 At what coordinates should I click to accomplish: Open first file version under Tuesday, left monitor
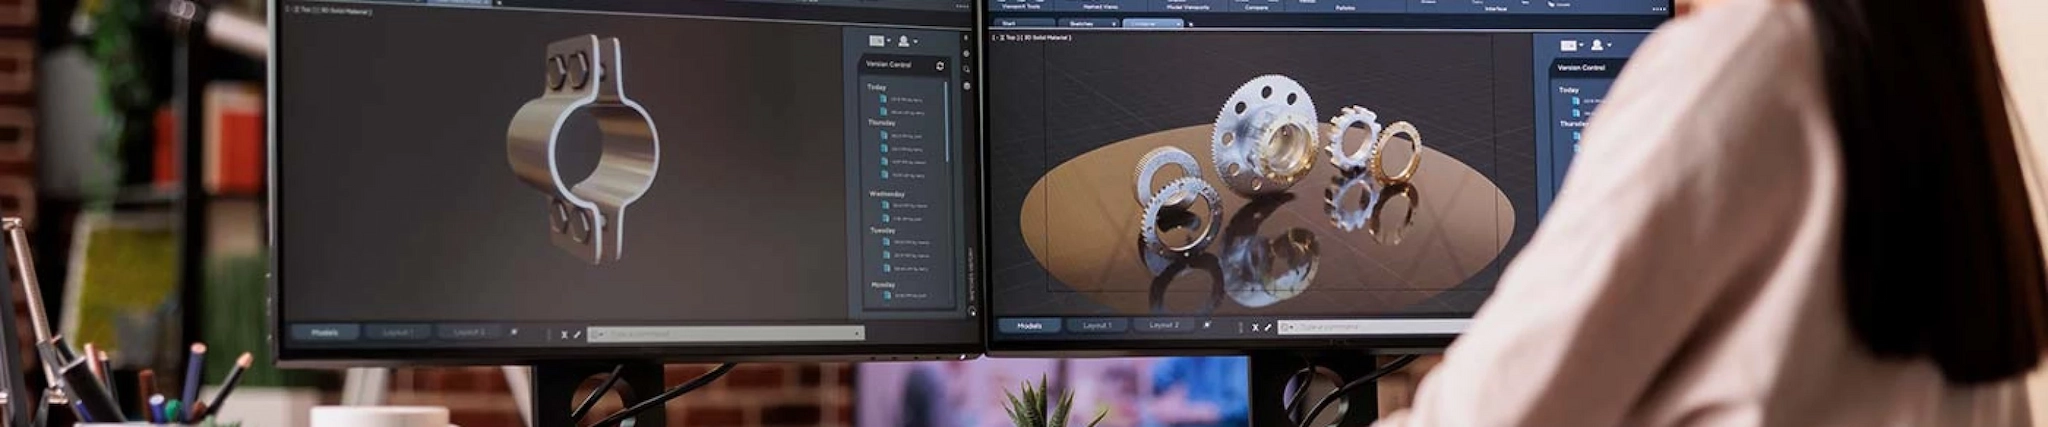point(906,242)
